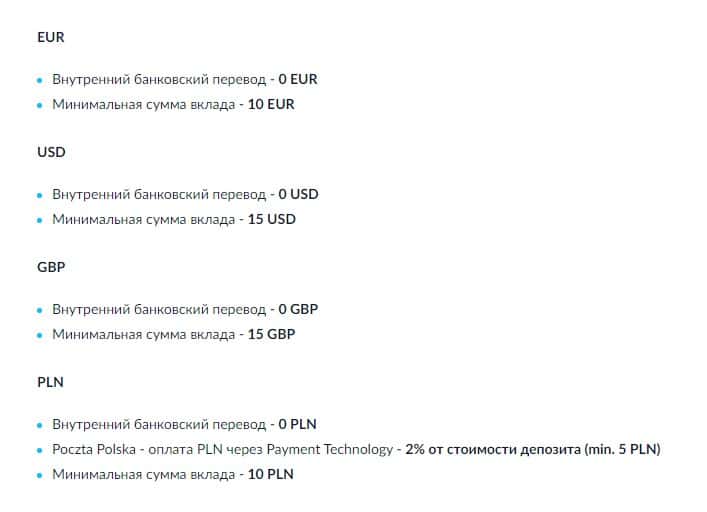The image size is (707, 512).
Task: Click the bold "10 EUR" minimum deposit value
Action: click(271, 104)
